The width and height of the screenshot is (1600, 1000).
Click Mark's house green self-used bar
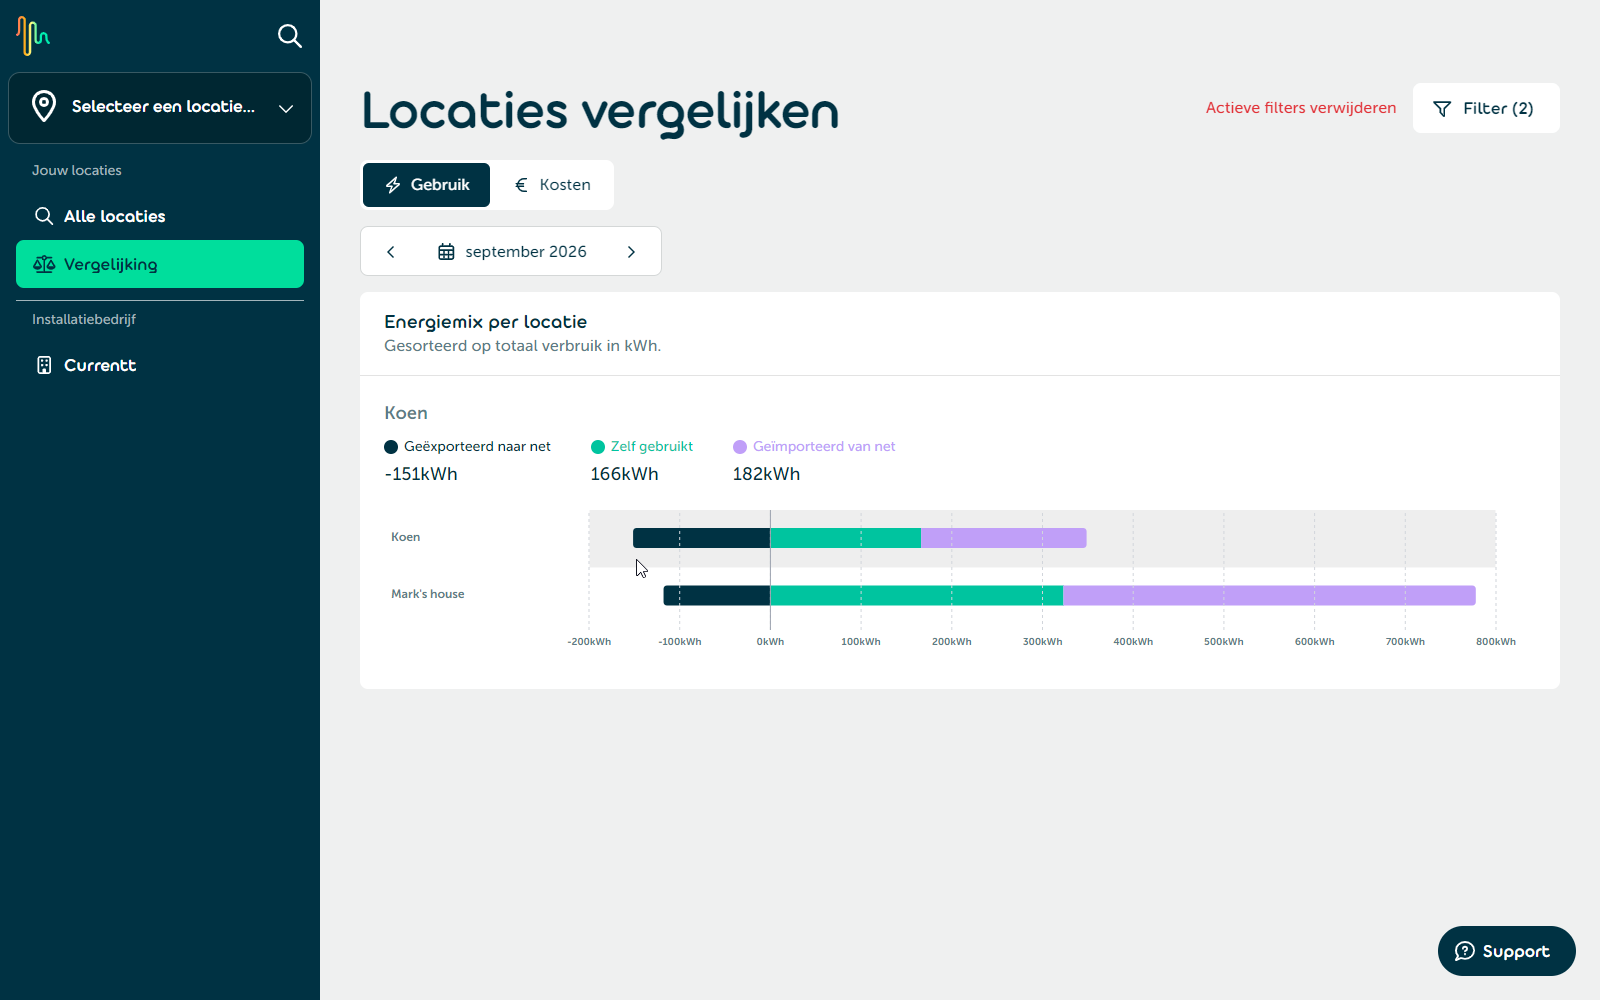coord(916,596)
